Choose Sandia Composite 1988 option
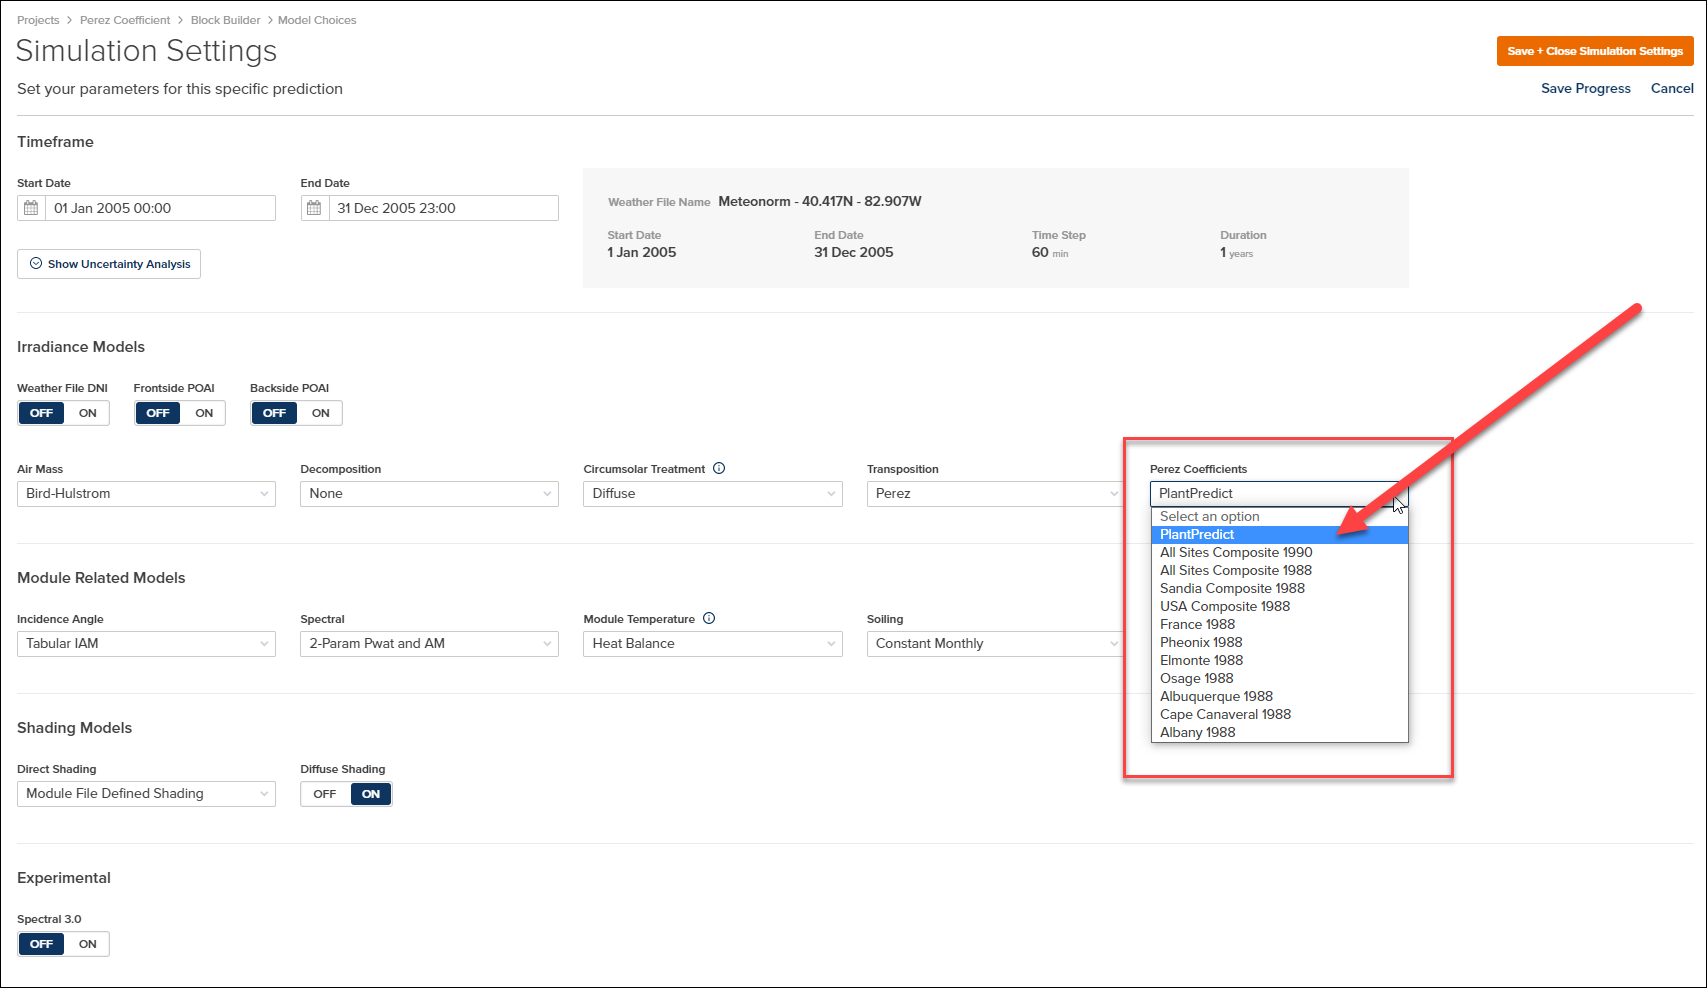 point(1280,589)
